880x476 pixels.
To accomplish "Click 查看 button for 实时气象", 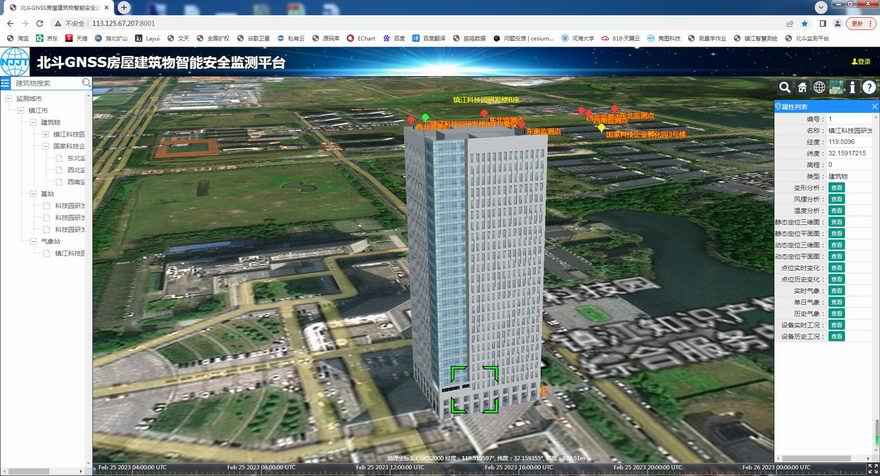I will (x=836, y=291).
